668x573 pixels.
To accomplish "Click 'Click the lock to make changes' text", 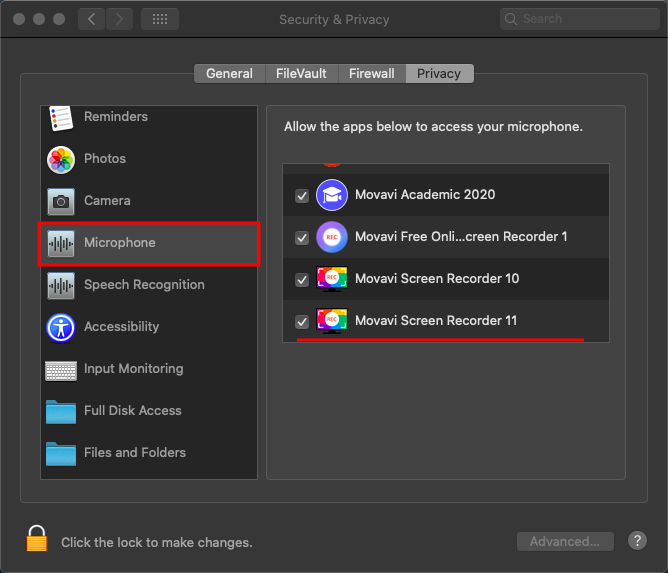I will point(157,542).
